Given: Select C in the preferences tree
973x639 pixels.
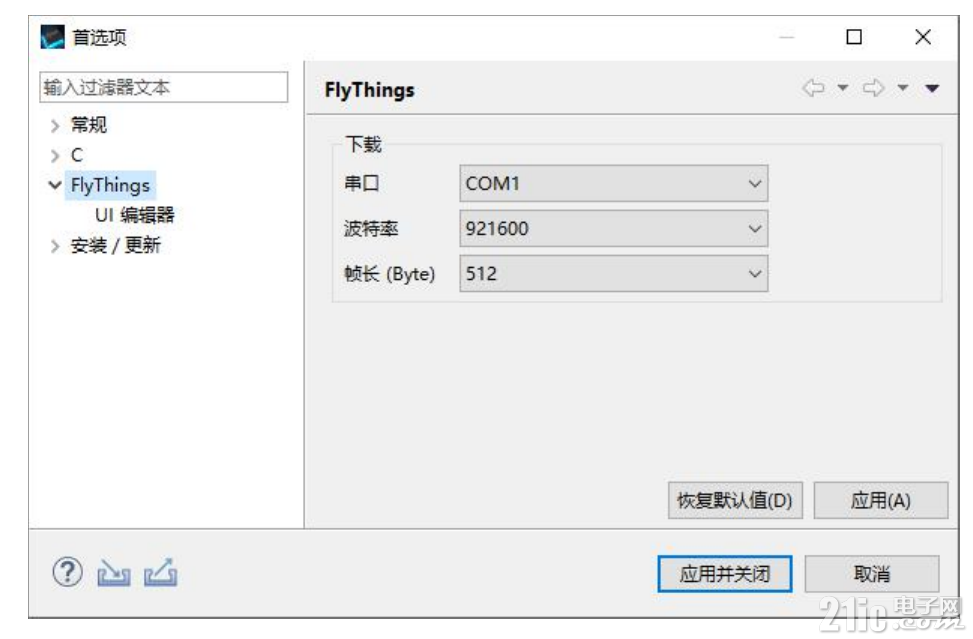Looking at the screenshot, I should pyautogui.click(x=77, y=155).
